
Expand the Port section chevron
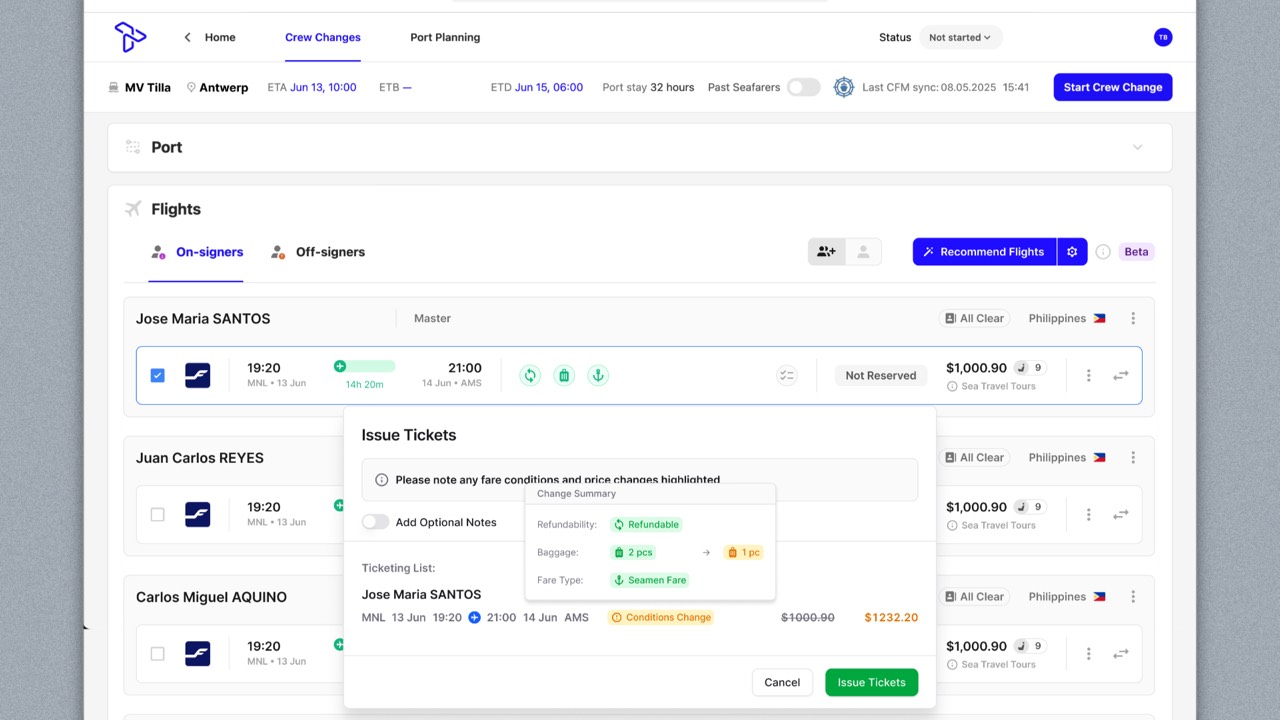(x=1137, y=147)
